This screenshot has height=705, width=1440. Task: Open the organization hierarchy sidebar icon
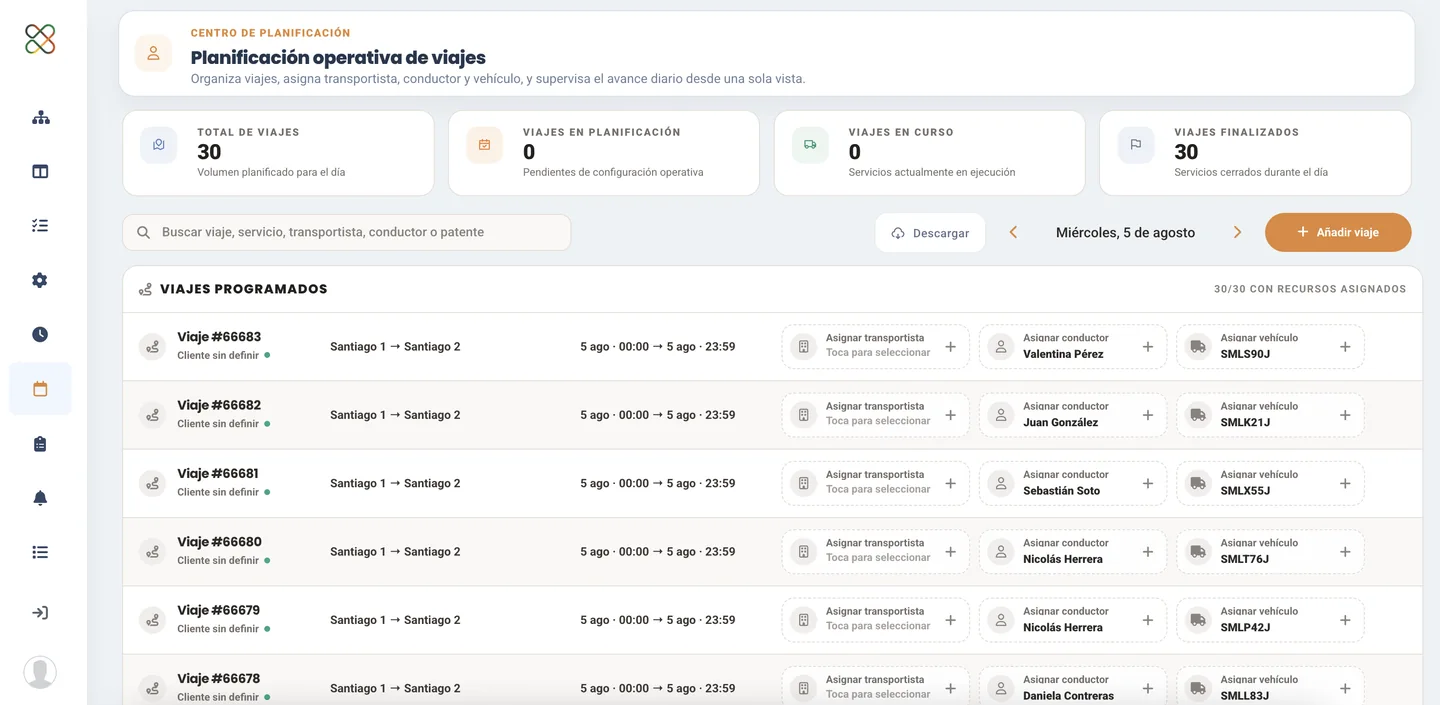click(40, 117)
